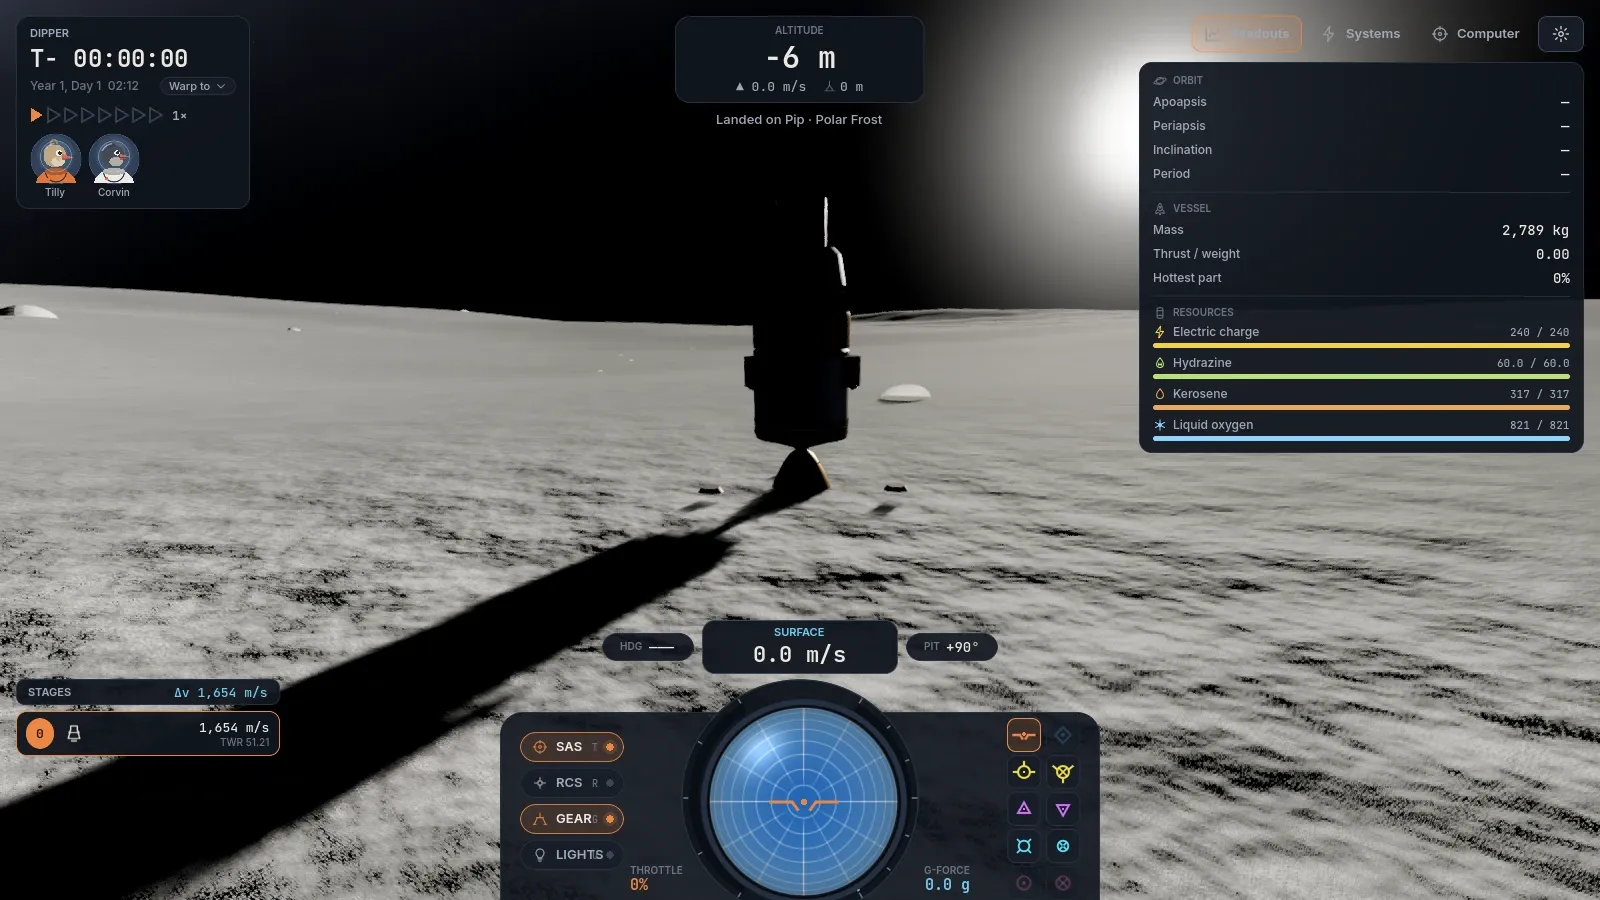This screenshot has height=900, width=1600.
Task: Select Tilly's crew portrait
Action: coord(55,160)
